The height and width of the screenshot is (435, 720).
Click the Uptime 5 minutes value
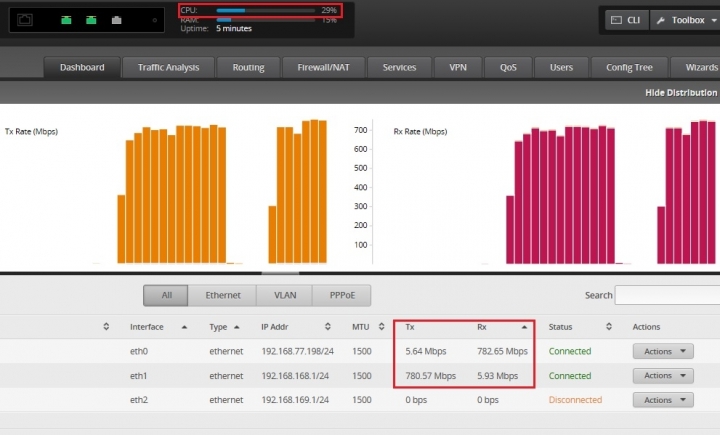(x=234, y=28)
